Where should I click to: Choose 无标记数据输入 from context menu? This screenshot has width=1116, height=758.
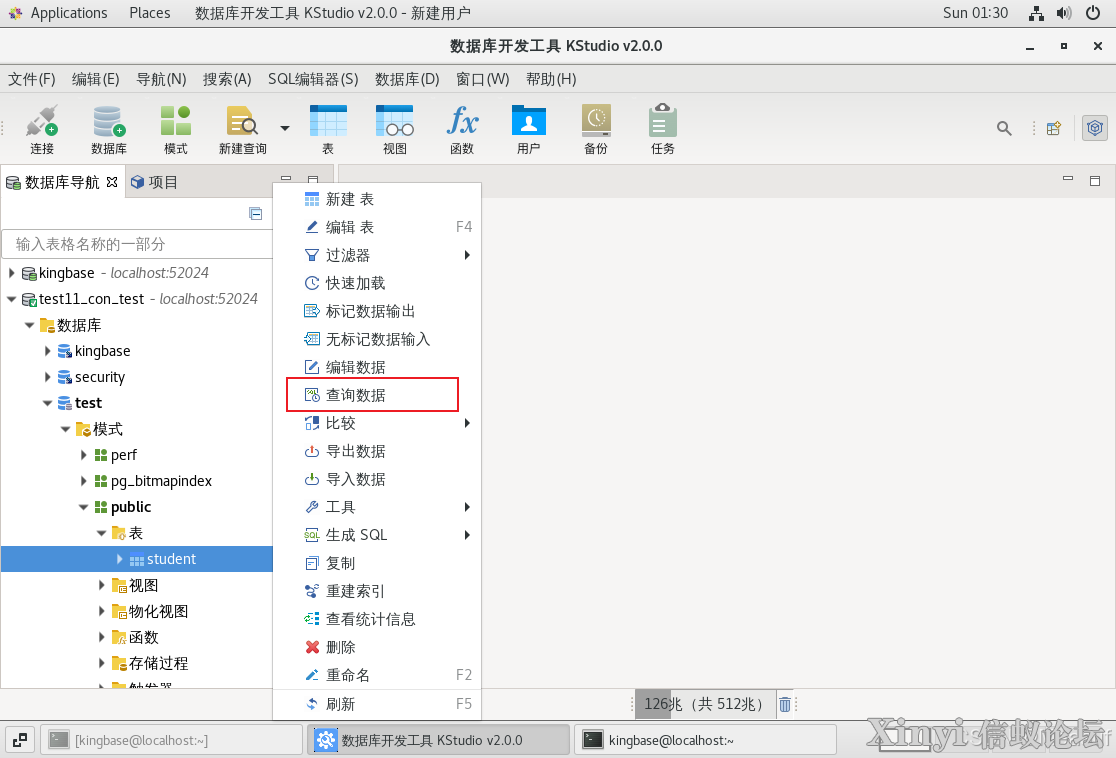pyautogui.click(x=377, y=339)
